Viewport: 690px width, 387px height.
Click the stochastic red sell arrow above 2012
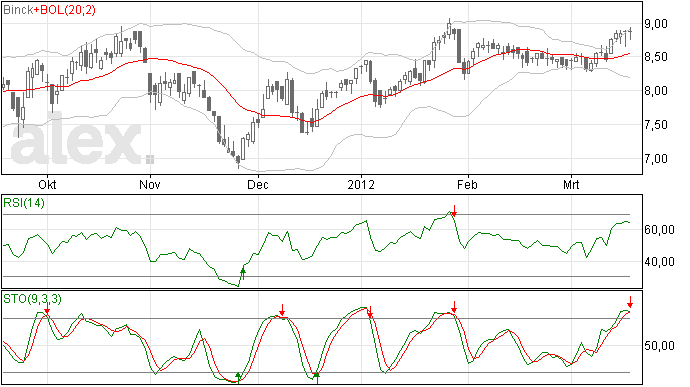pyautogui.click(x=370, y=312)
